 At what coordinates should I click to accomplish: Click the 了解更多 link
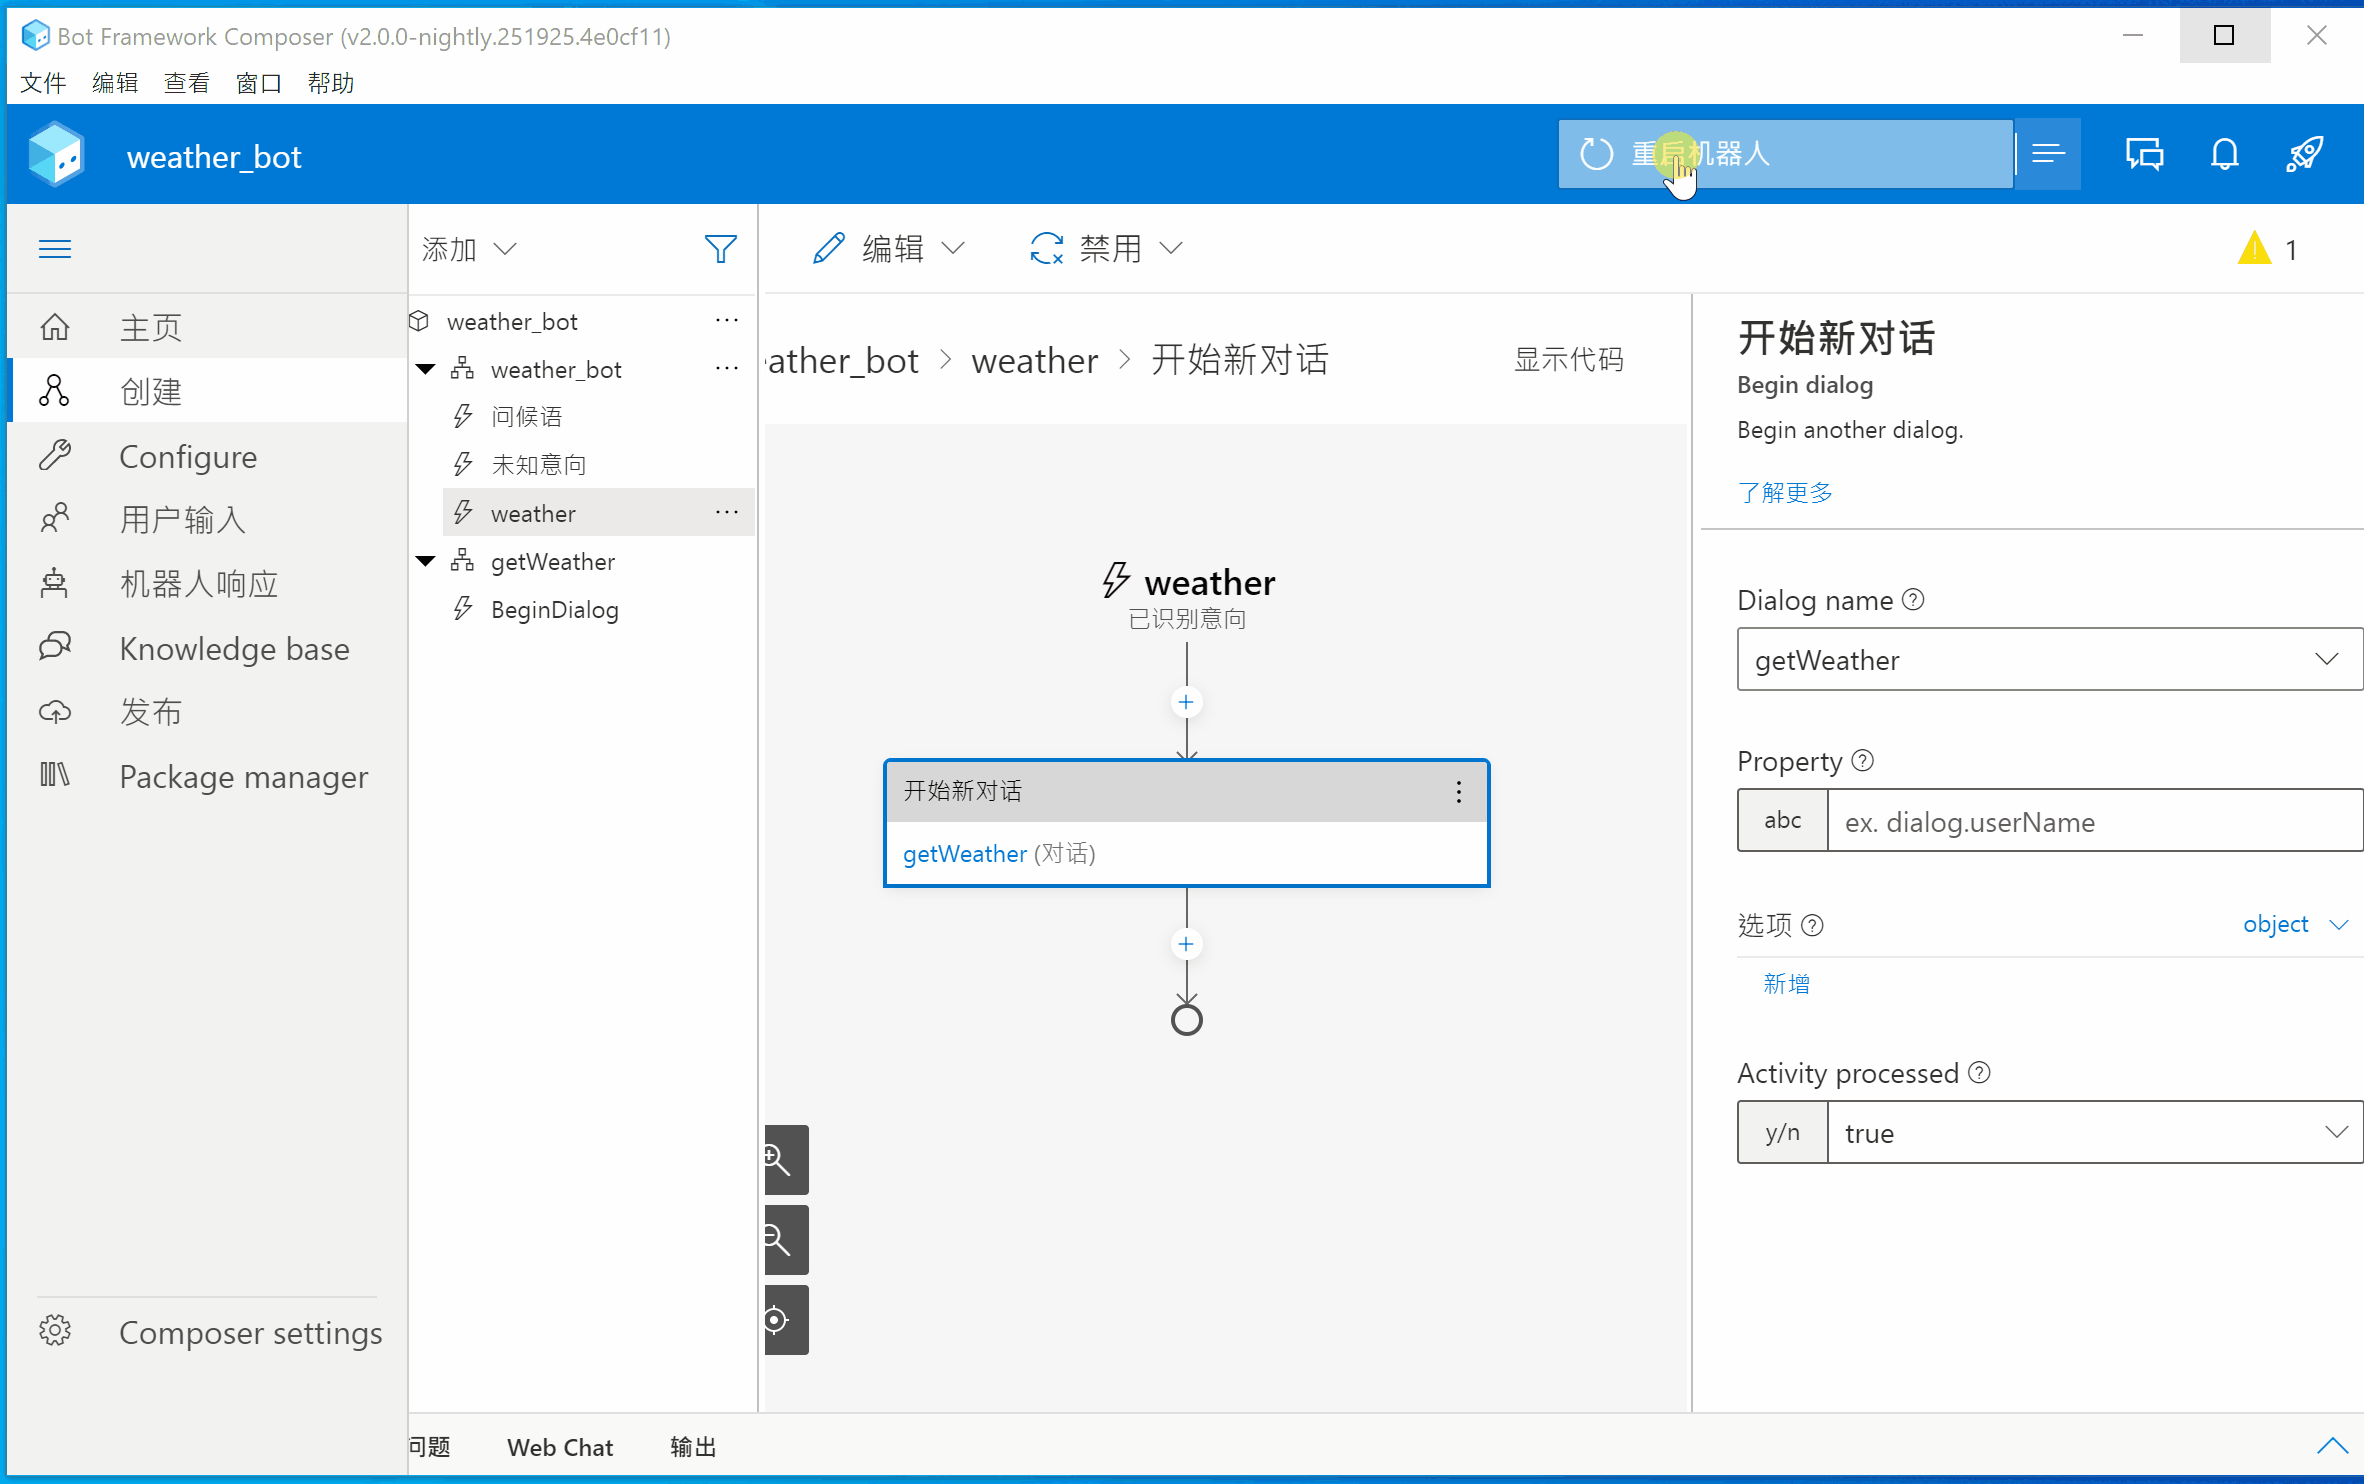pos(1785,492)
